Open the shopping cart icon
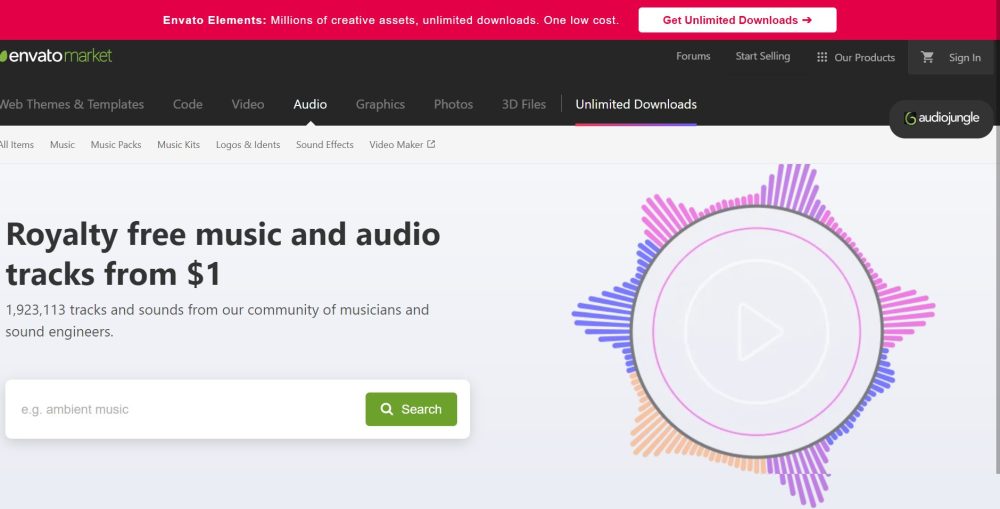 [927, 57]
